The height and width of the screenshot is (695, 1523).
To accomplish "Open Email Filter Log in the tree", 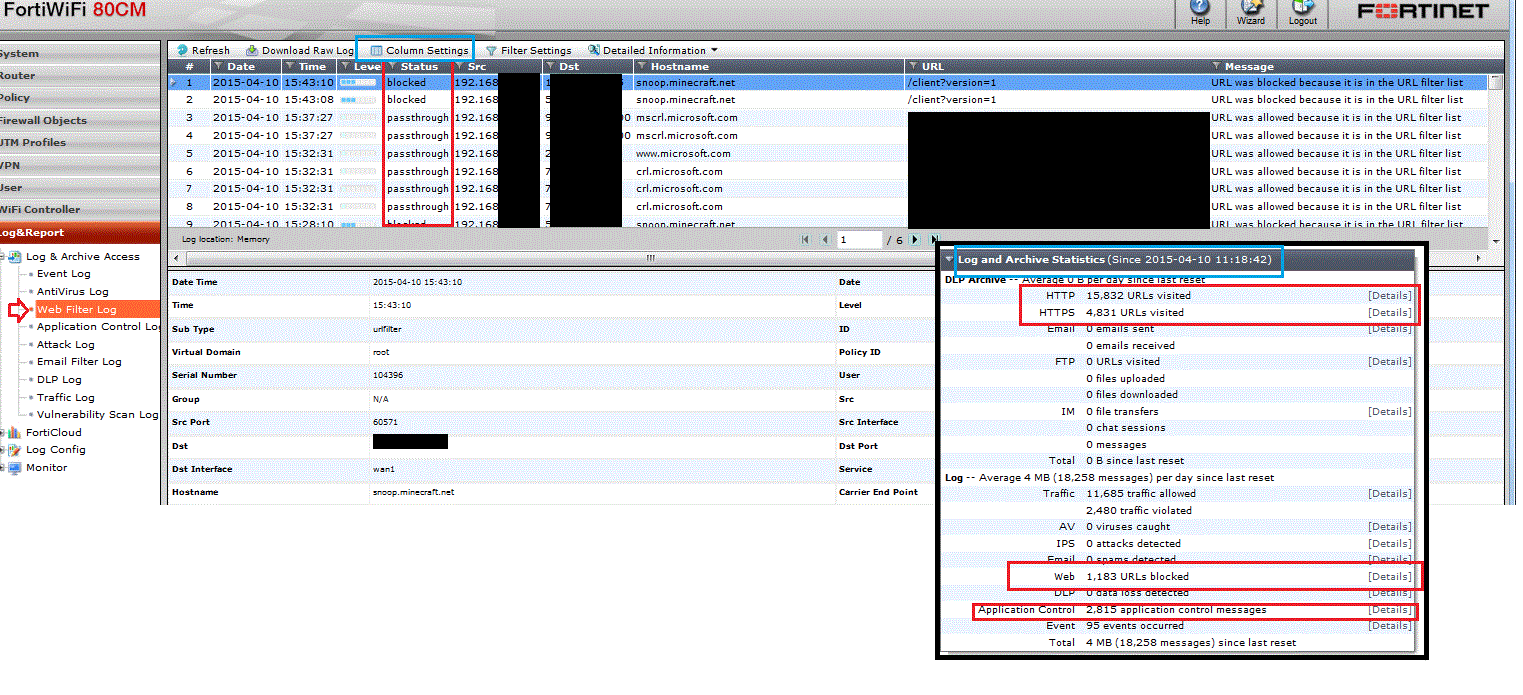I will point(79,361).
